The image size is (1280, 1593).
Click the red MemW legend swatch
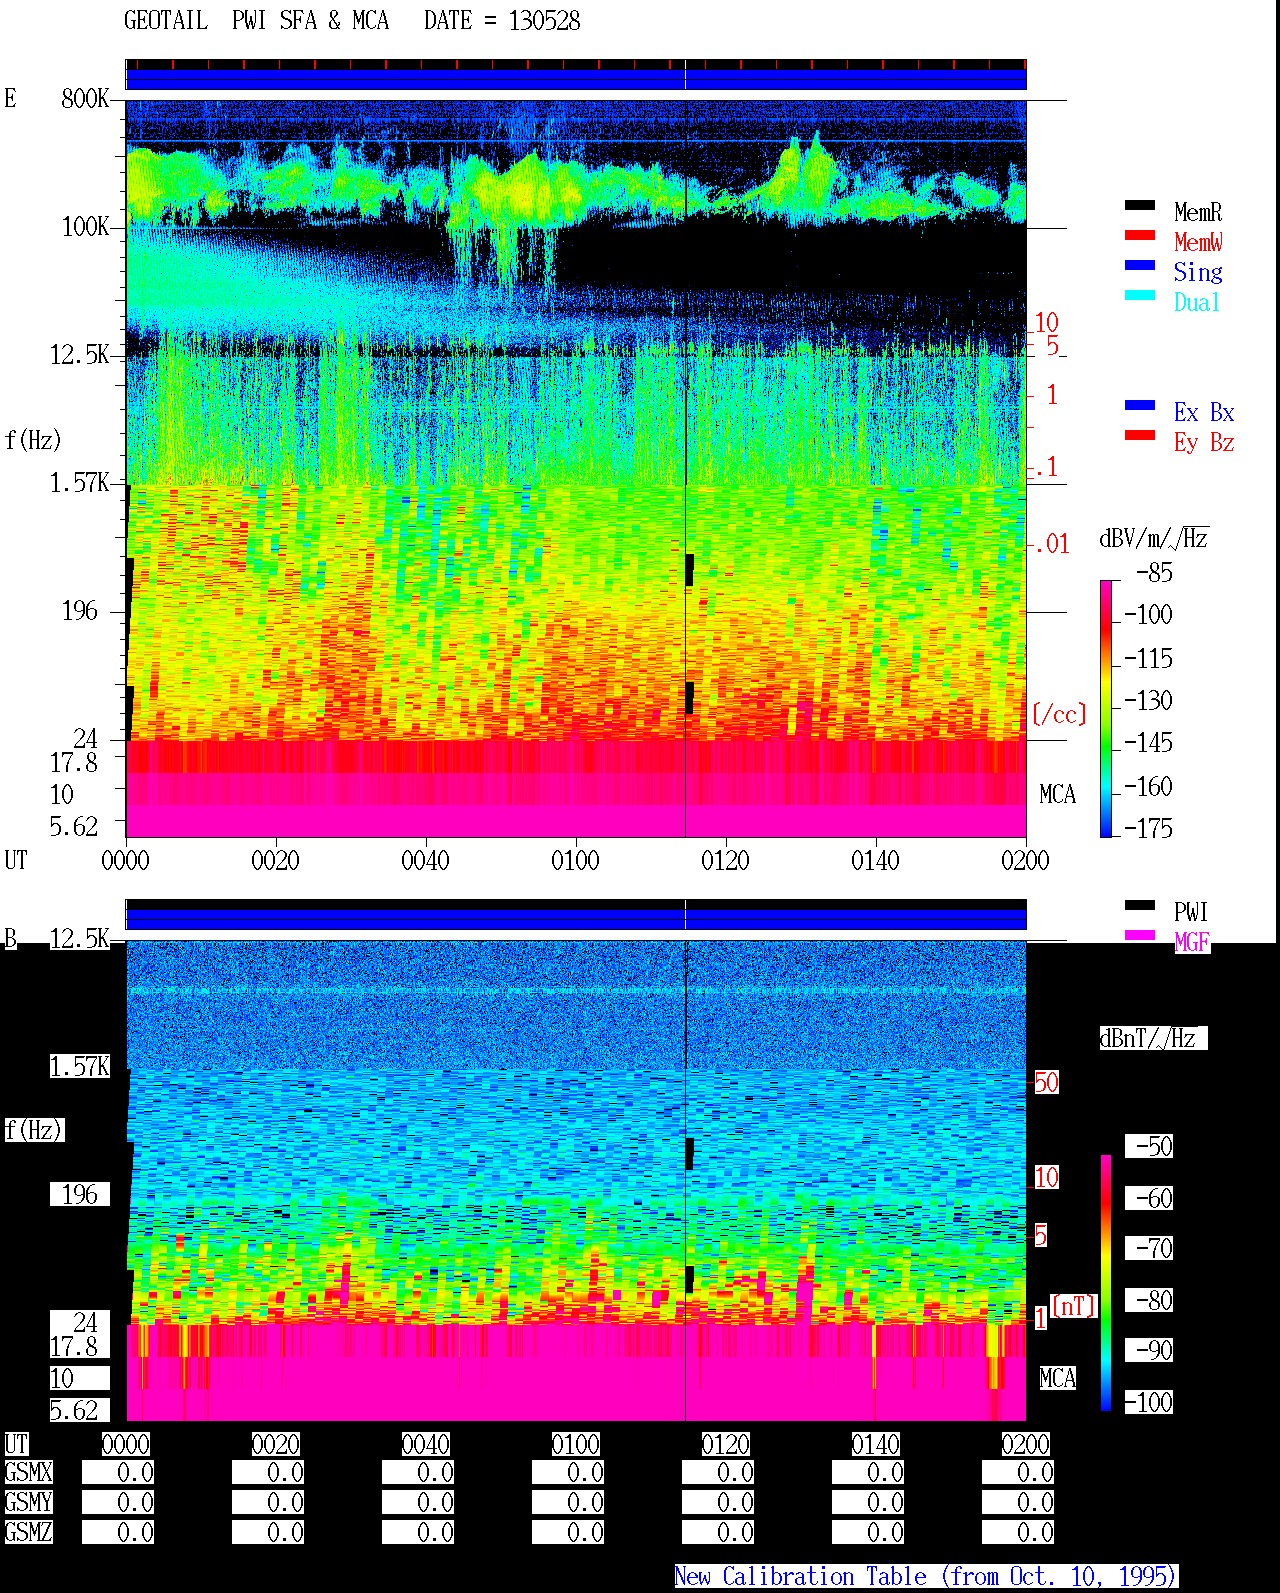1140,235
